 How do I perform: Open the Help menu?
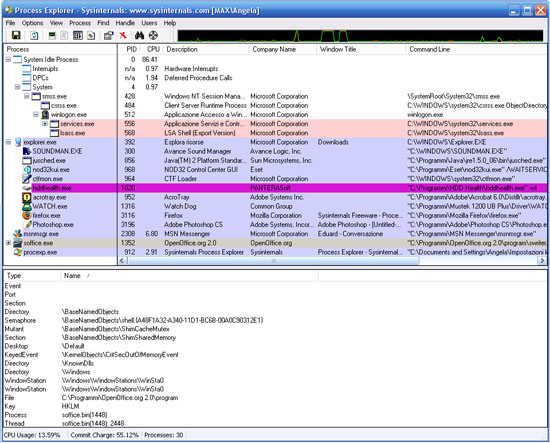(170, 23)
